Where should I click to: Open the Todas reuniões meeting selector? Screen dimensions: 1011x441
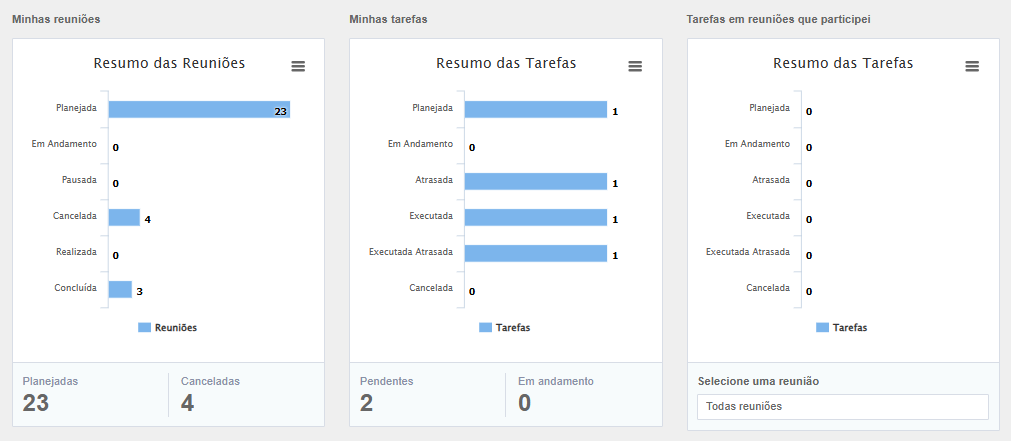[x=842, y=406]
